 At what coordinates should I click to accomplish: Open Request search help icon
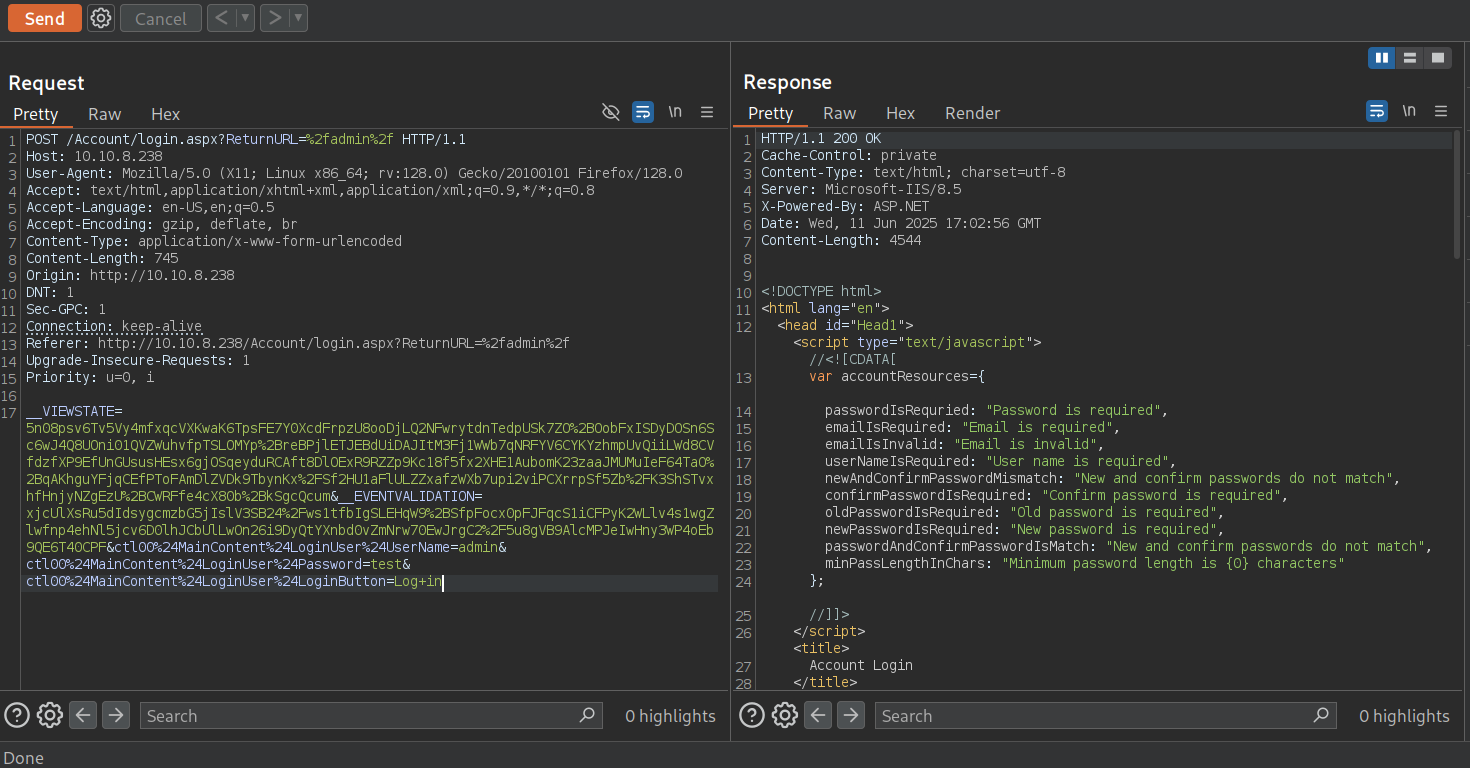17,715
